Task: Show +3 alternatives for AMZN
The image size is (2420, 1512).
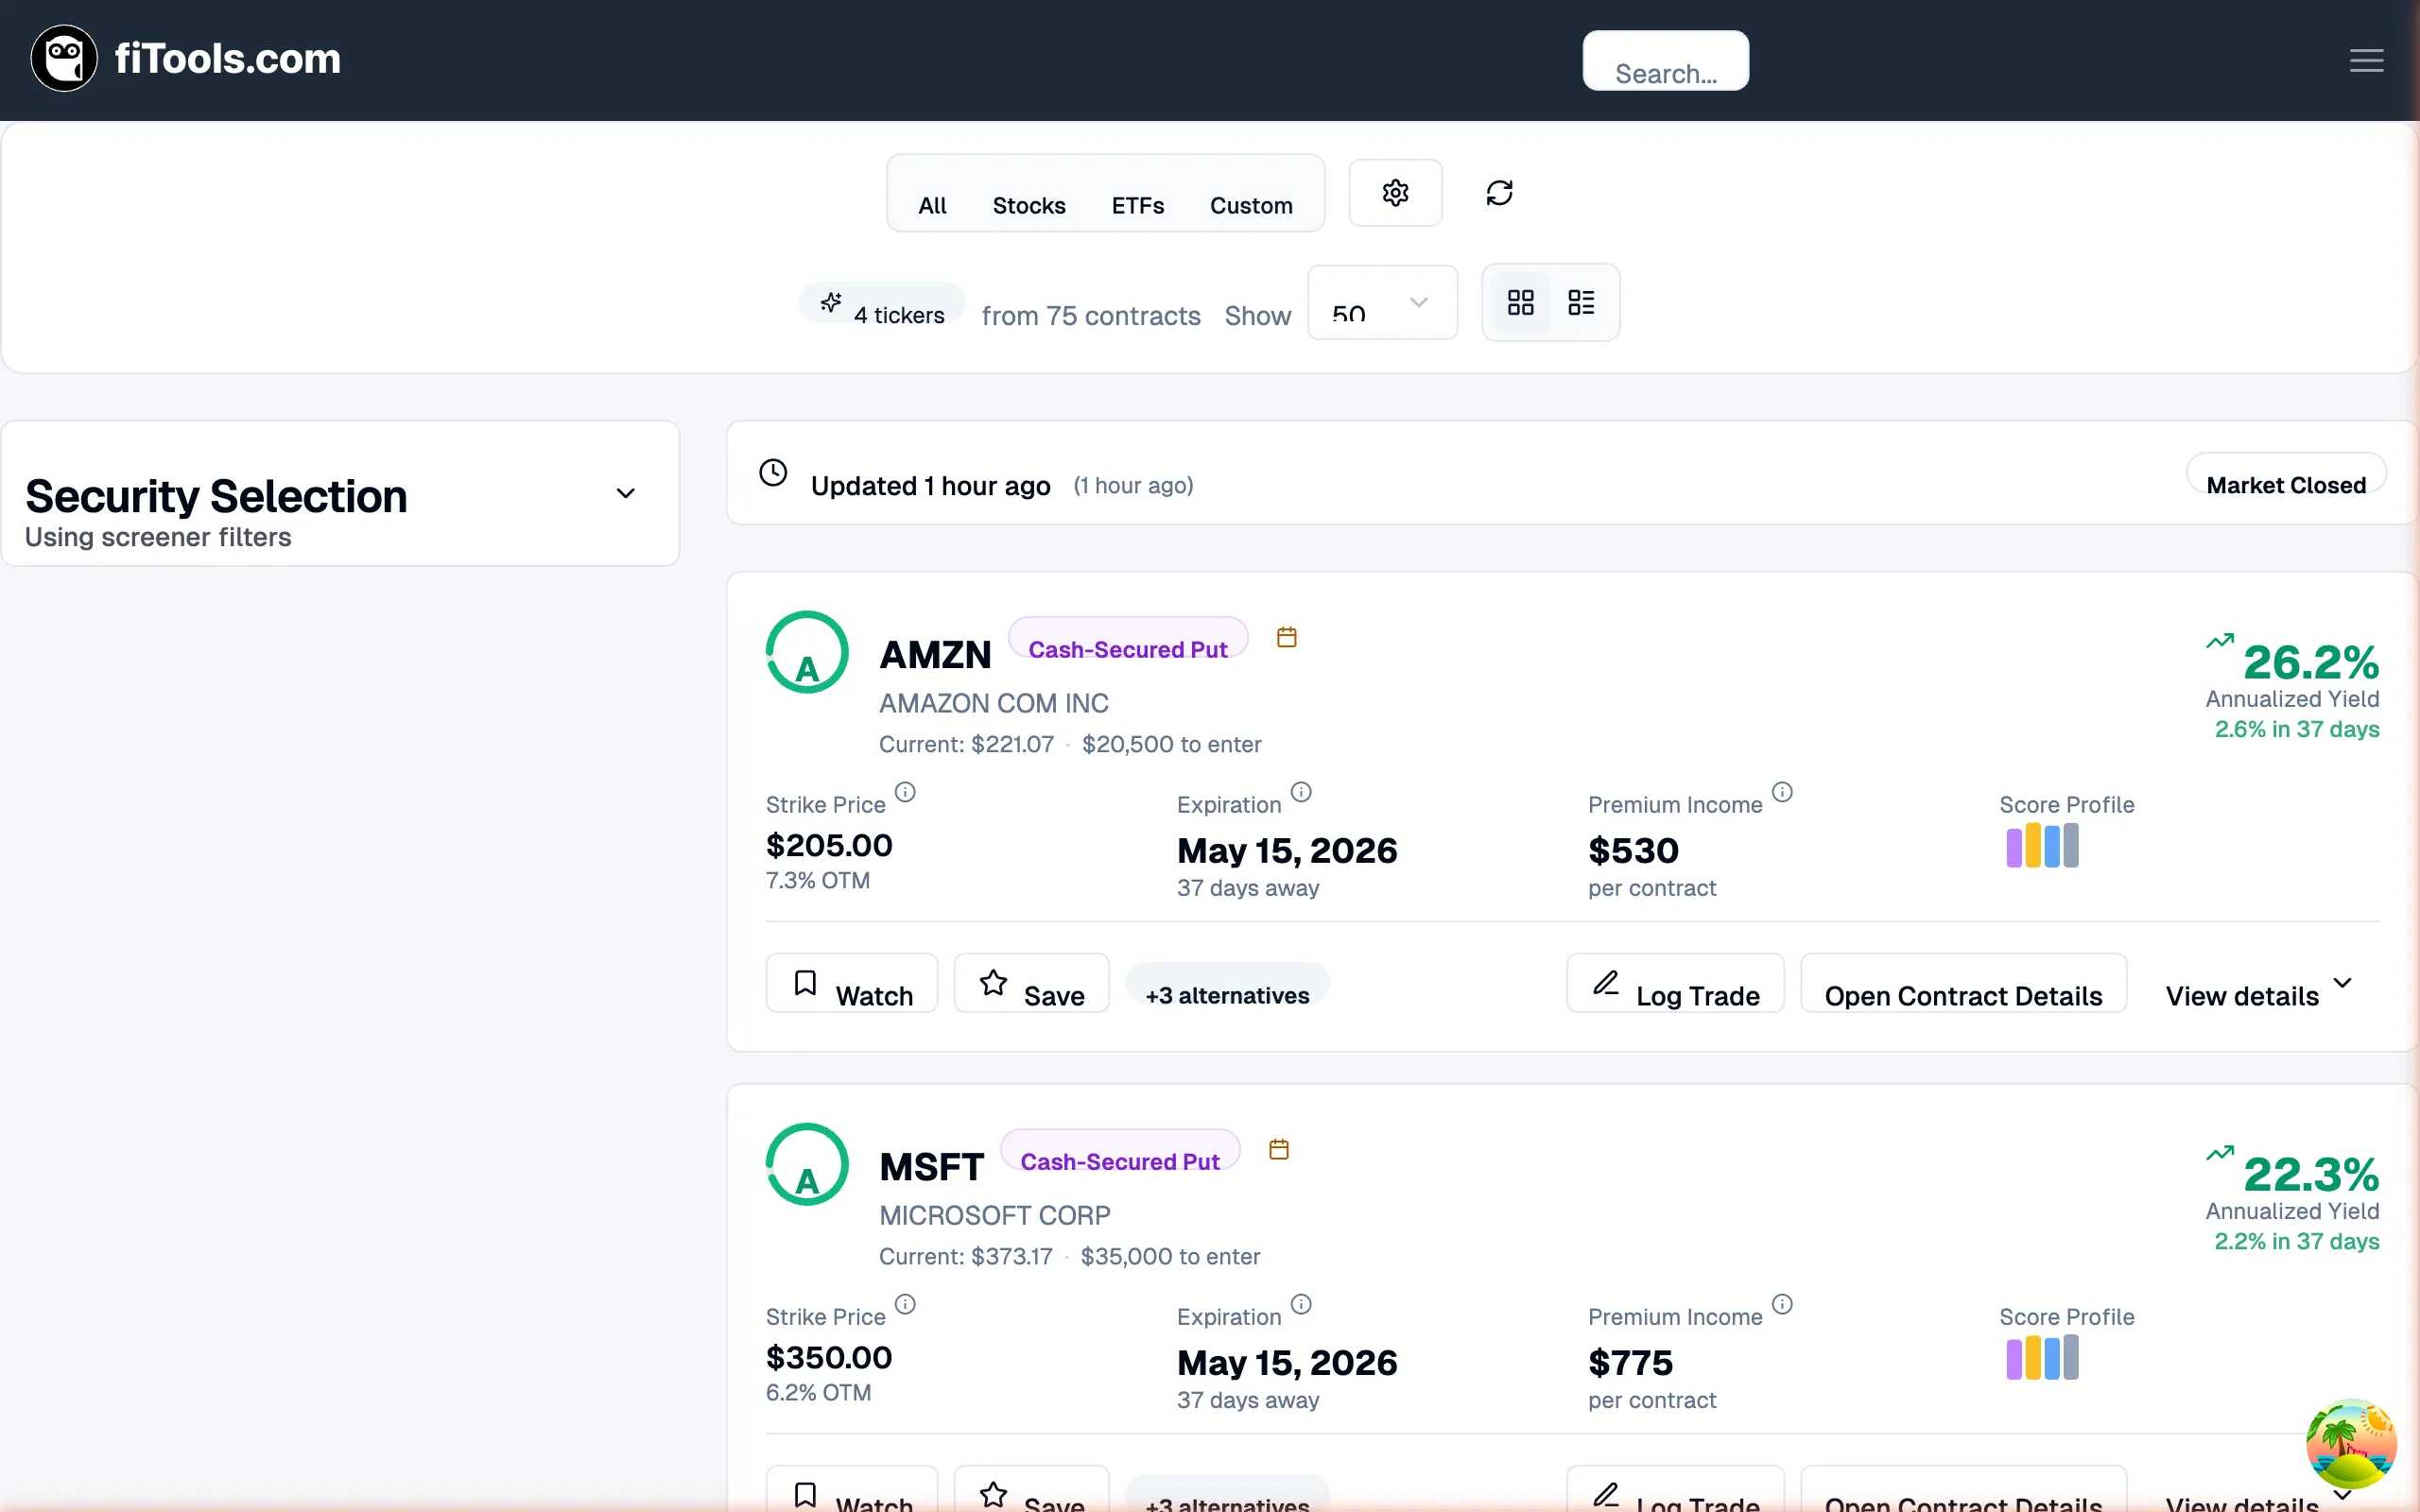Action: [x=1227, y=984]
